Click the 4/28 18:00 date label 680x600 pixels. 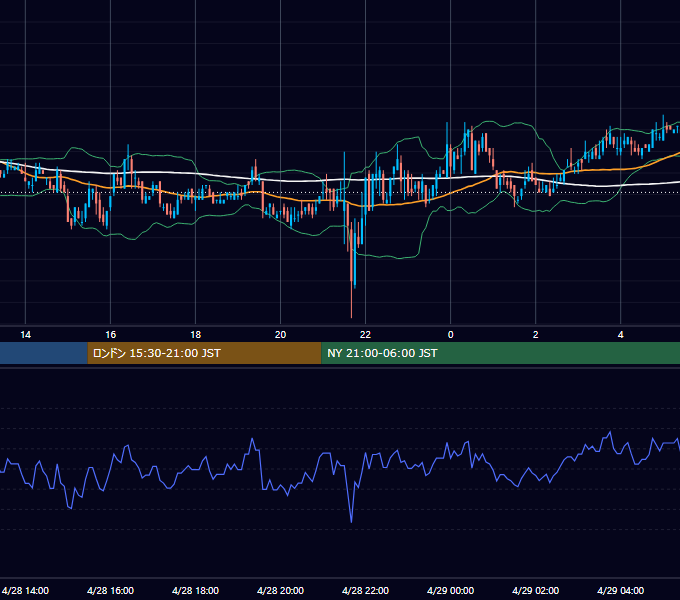pyautogui.click(x=195, y=590)
